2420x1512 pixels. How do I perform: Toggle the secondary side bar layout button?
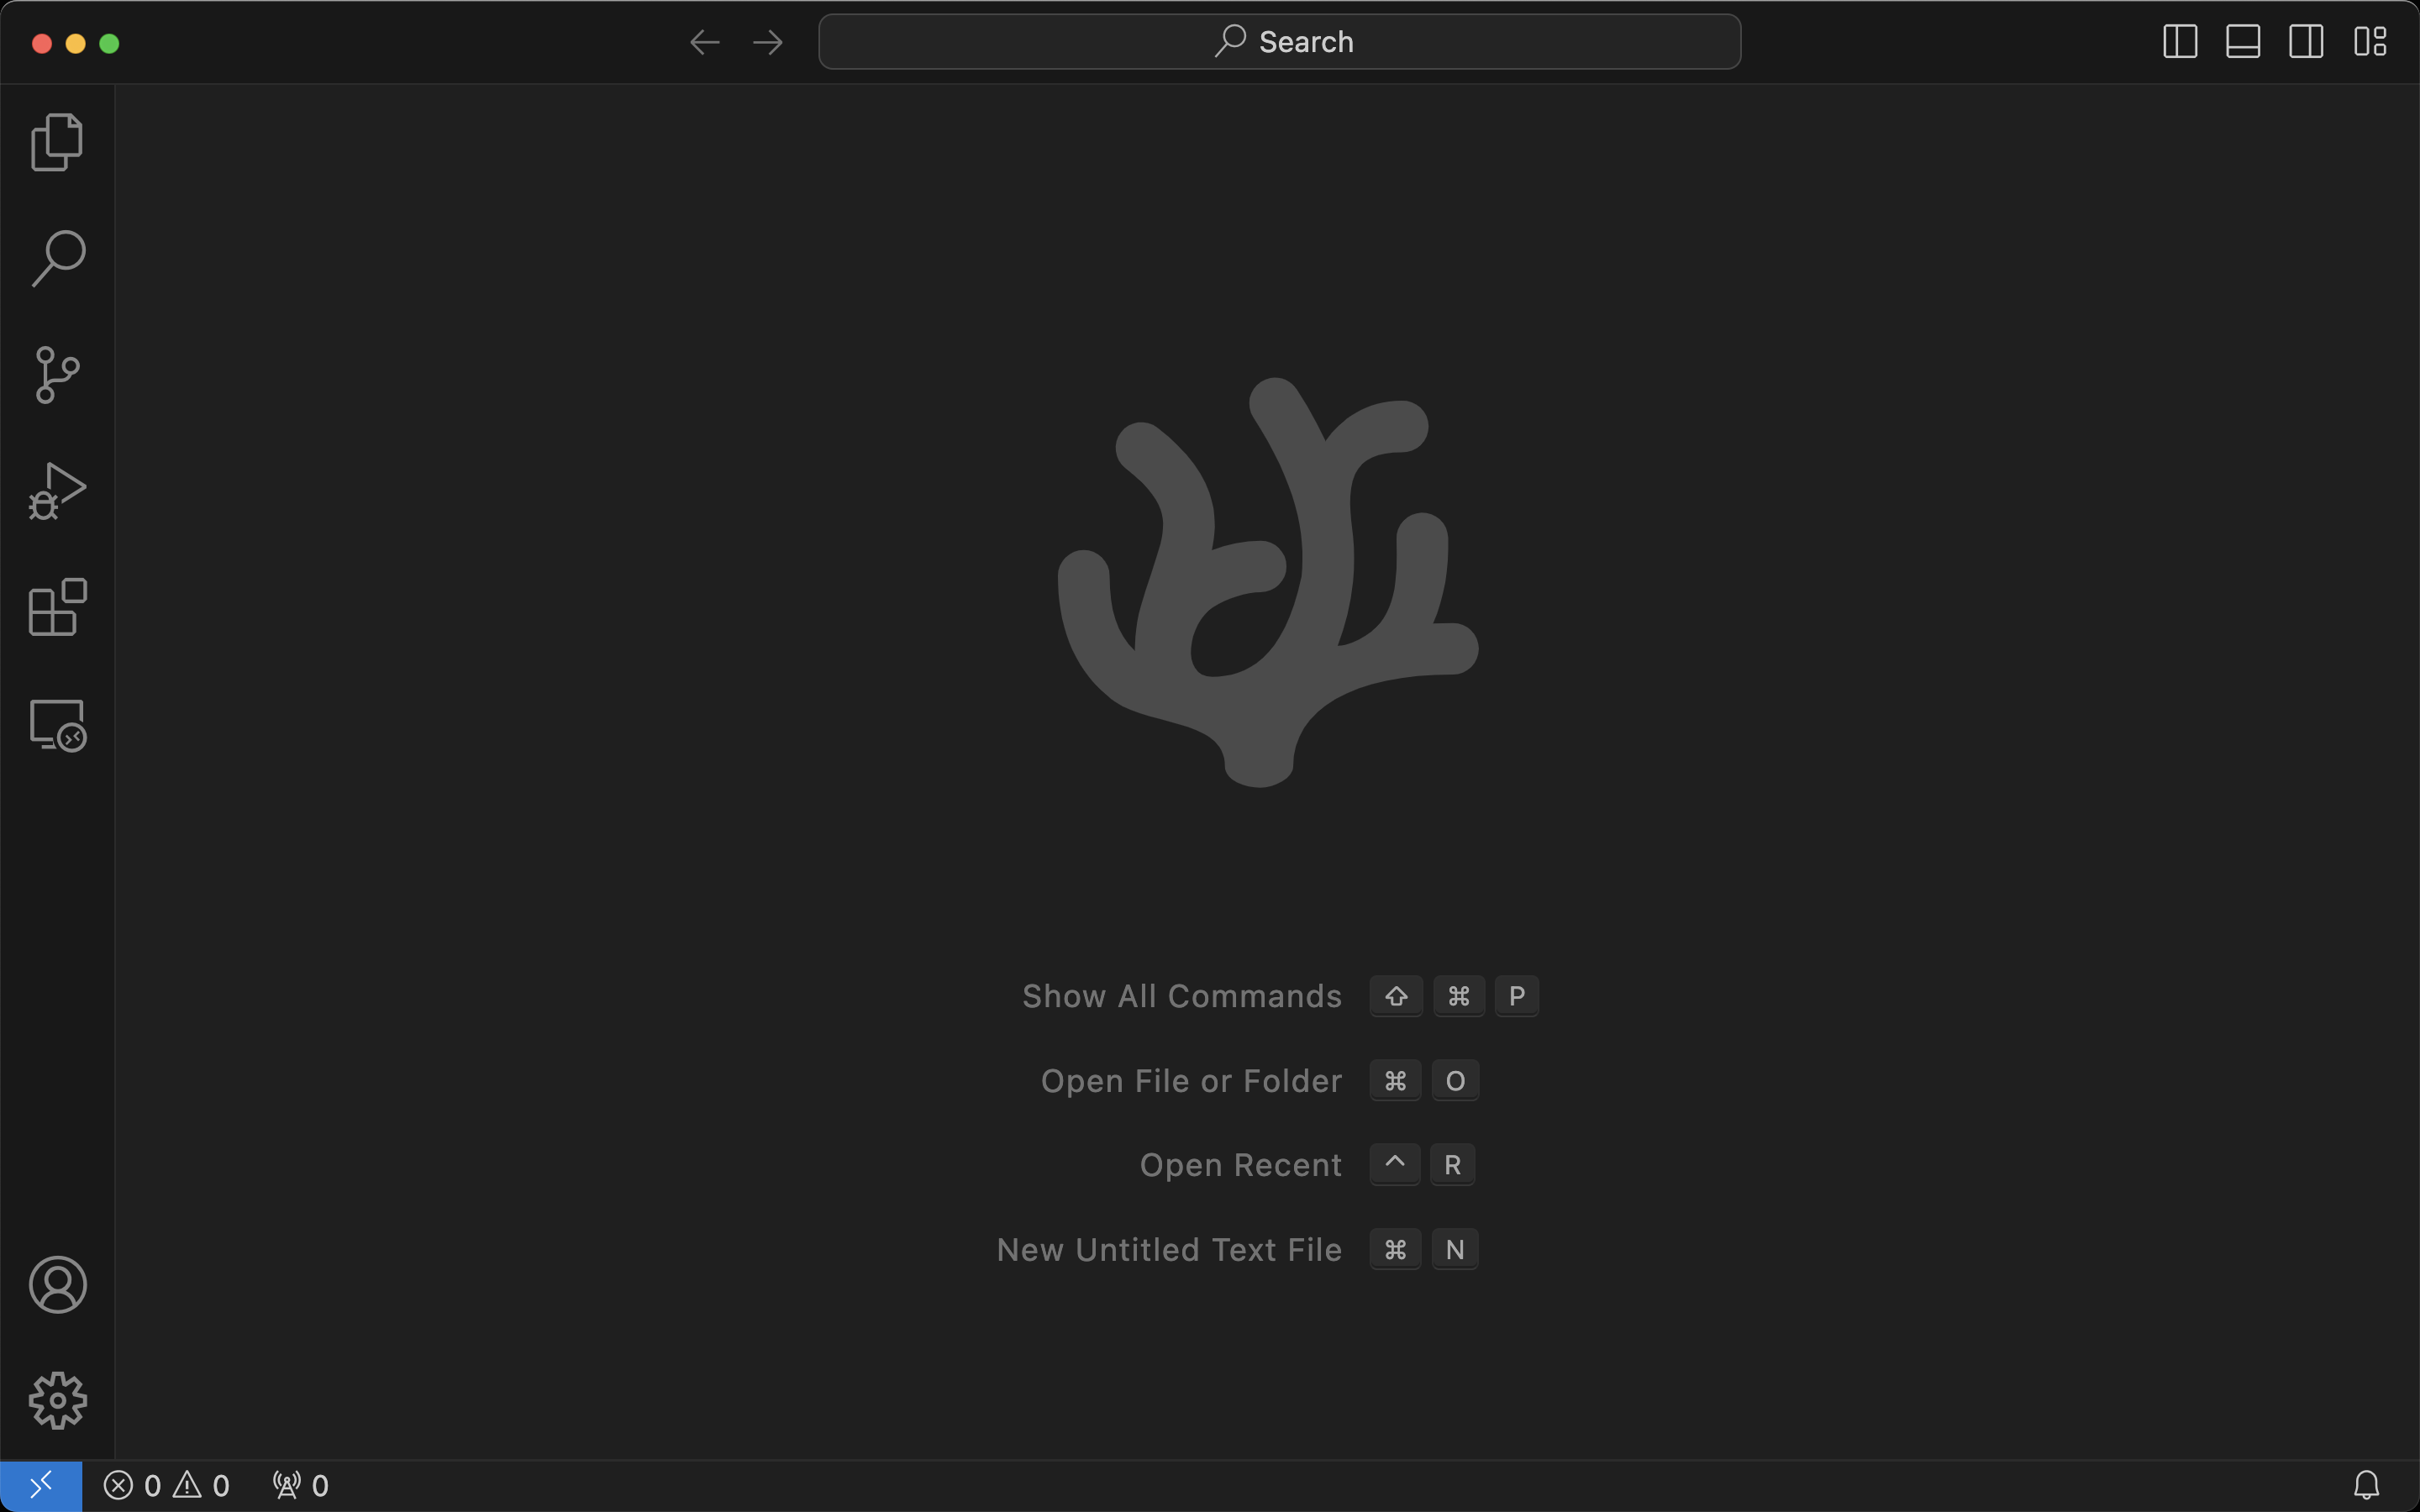click(2306, 42)
